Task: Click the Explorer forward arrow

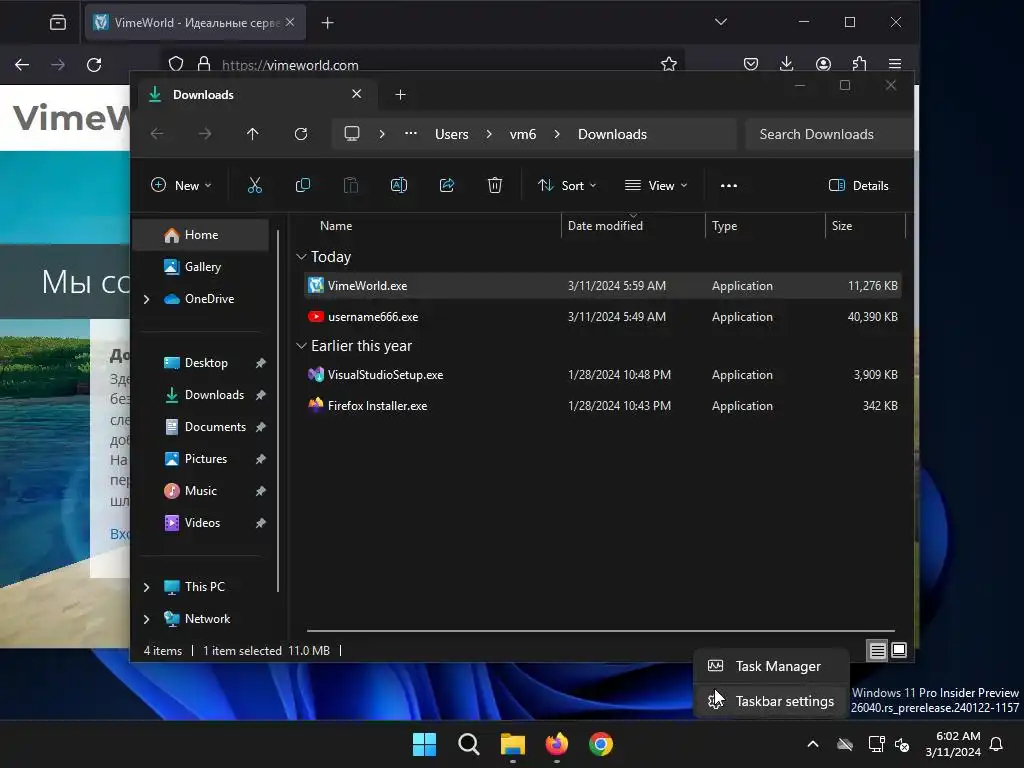Action: tap(205, 134)
